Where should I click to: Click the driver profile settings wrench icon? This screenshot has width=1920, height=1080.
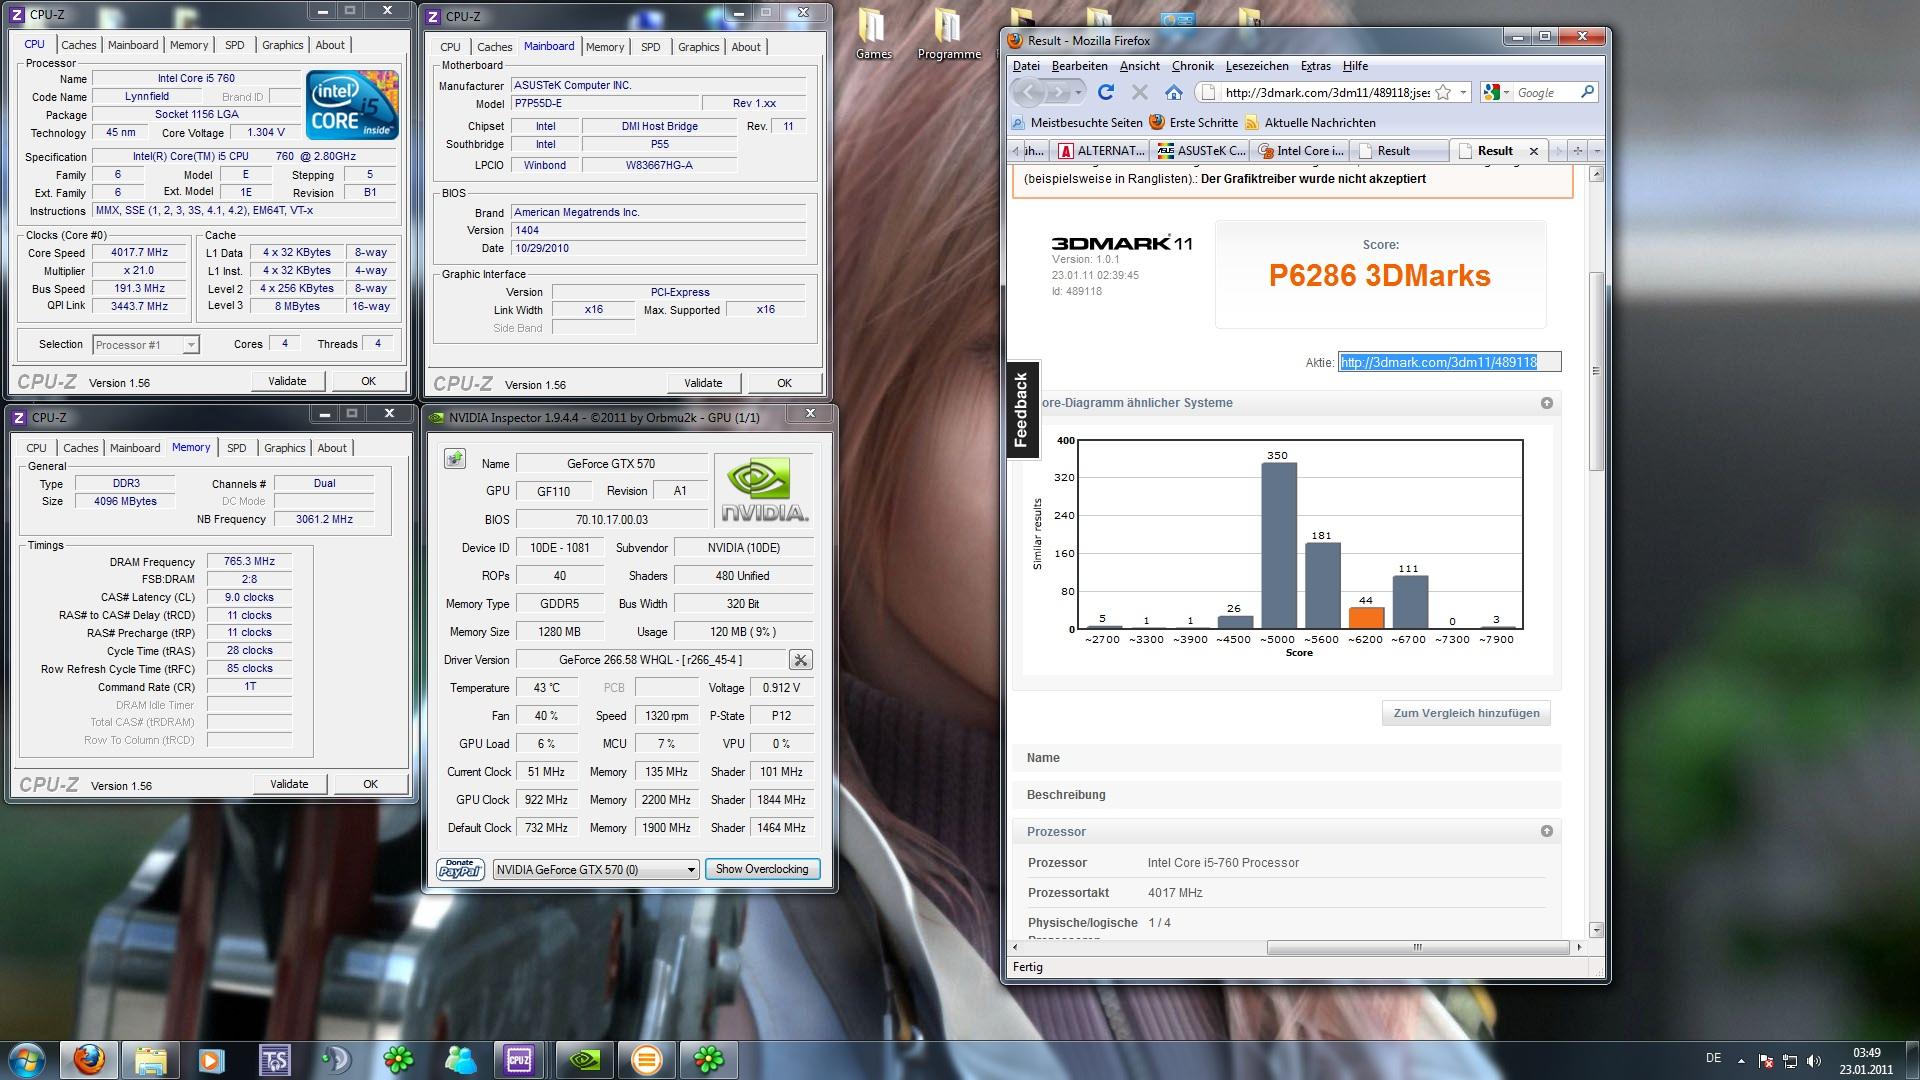[801, 660]
